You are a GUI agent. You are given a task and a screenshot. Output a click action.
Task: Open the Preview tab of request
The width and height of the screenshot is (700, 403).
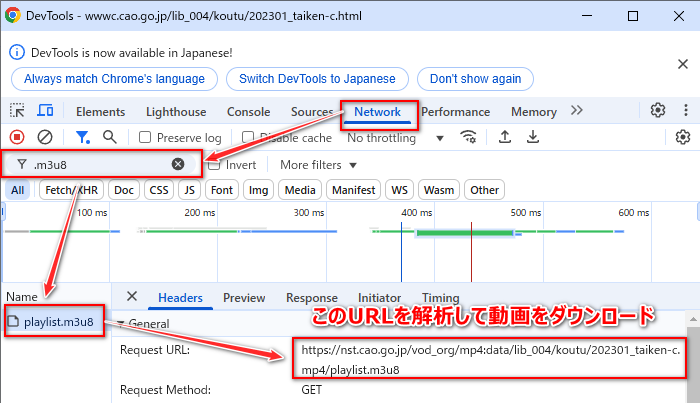[x=244, y=298]
